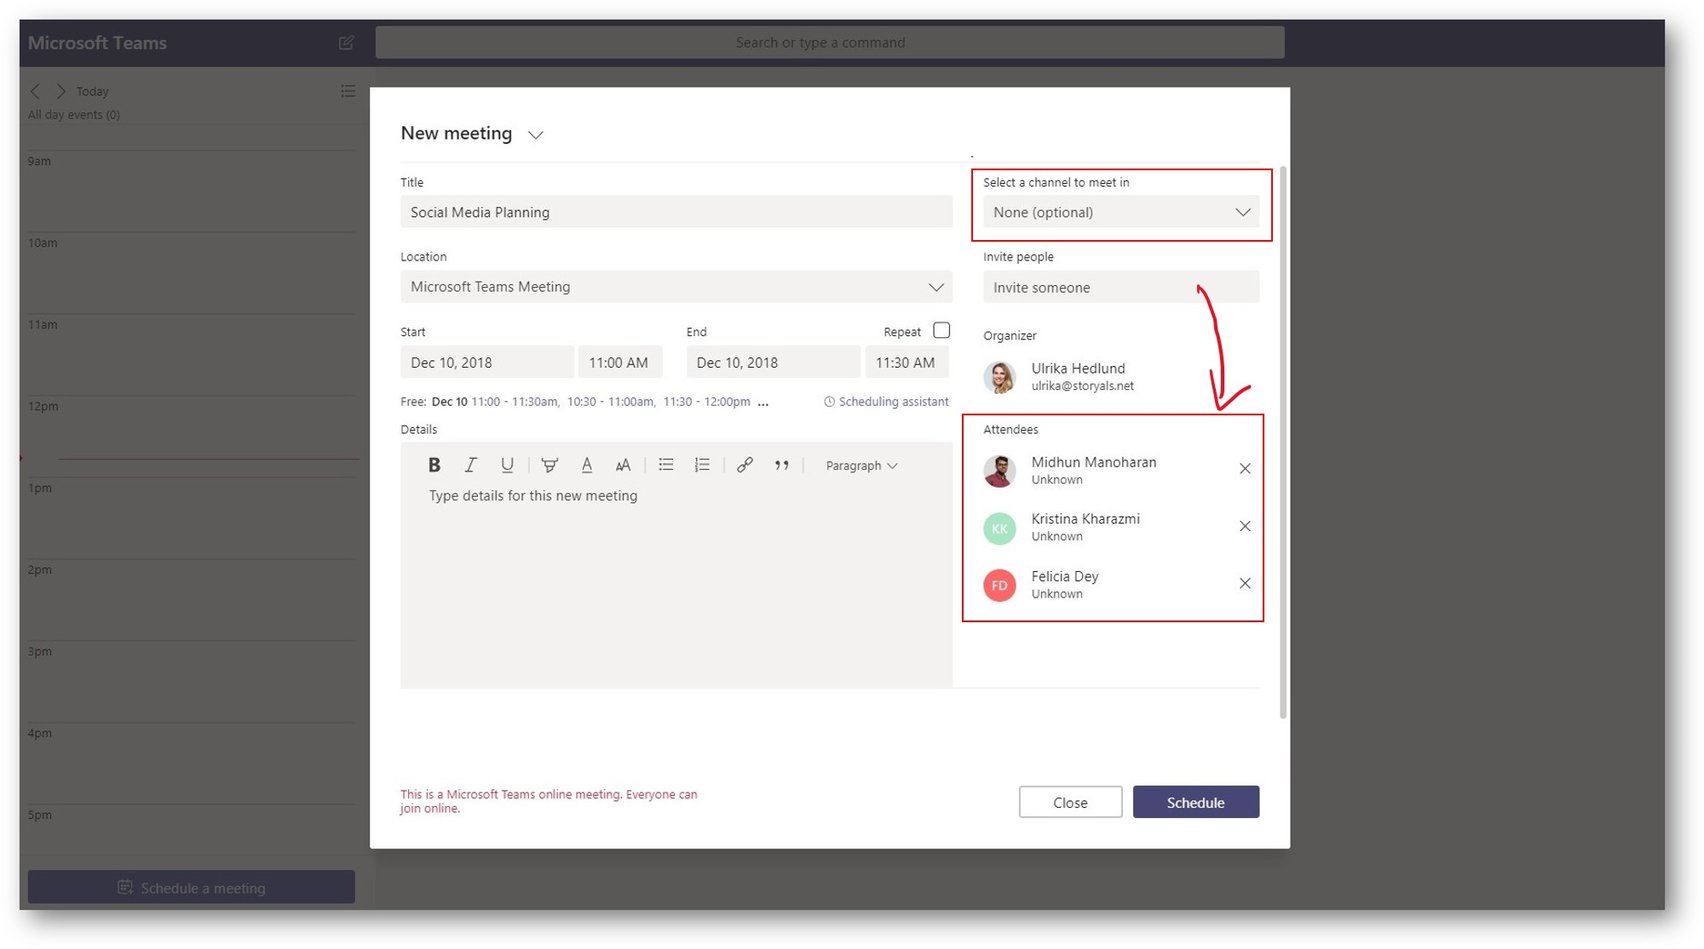Click the Microsoft Teams title
Screen dimensions: 1704x949
click(x=98, y=43)
